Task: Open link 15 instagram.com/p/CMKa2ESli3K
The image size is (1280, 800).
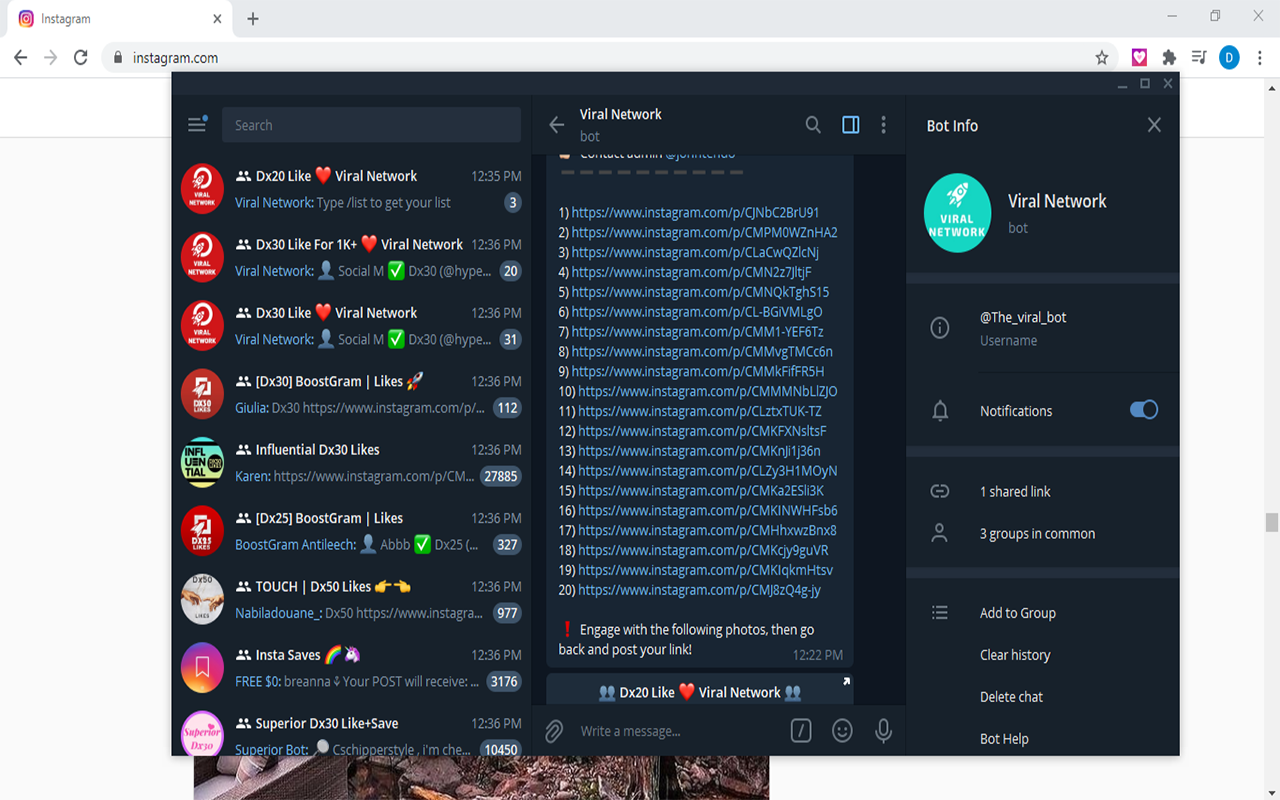Action: coord(701,490)
